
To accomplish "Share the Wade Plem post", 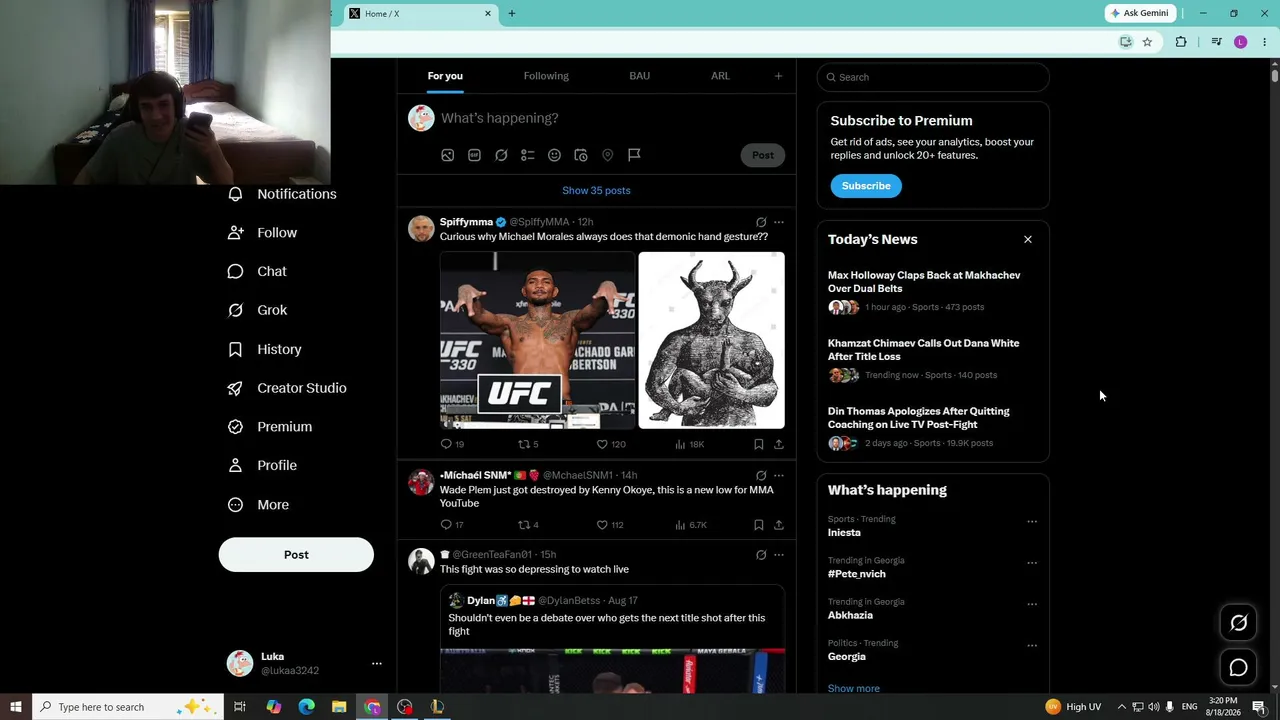I will 779,525.
